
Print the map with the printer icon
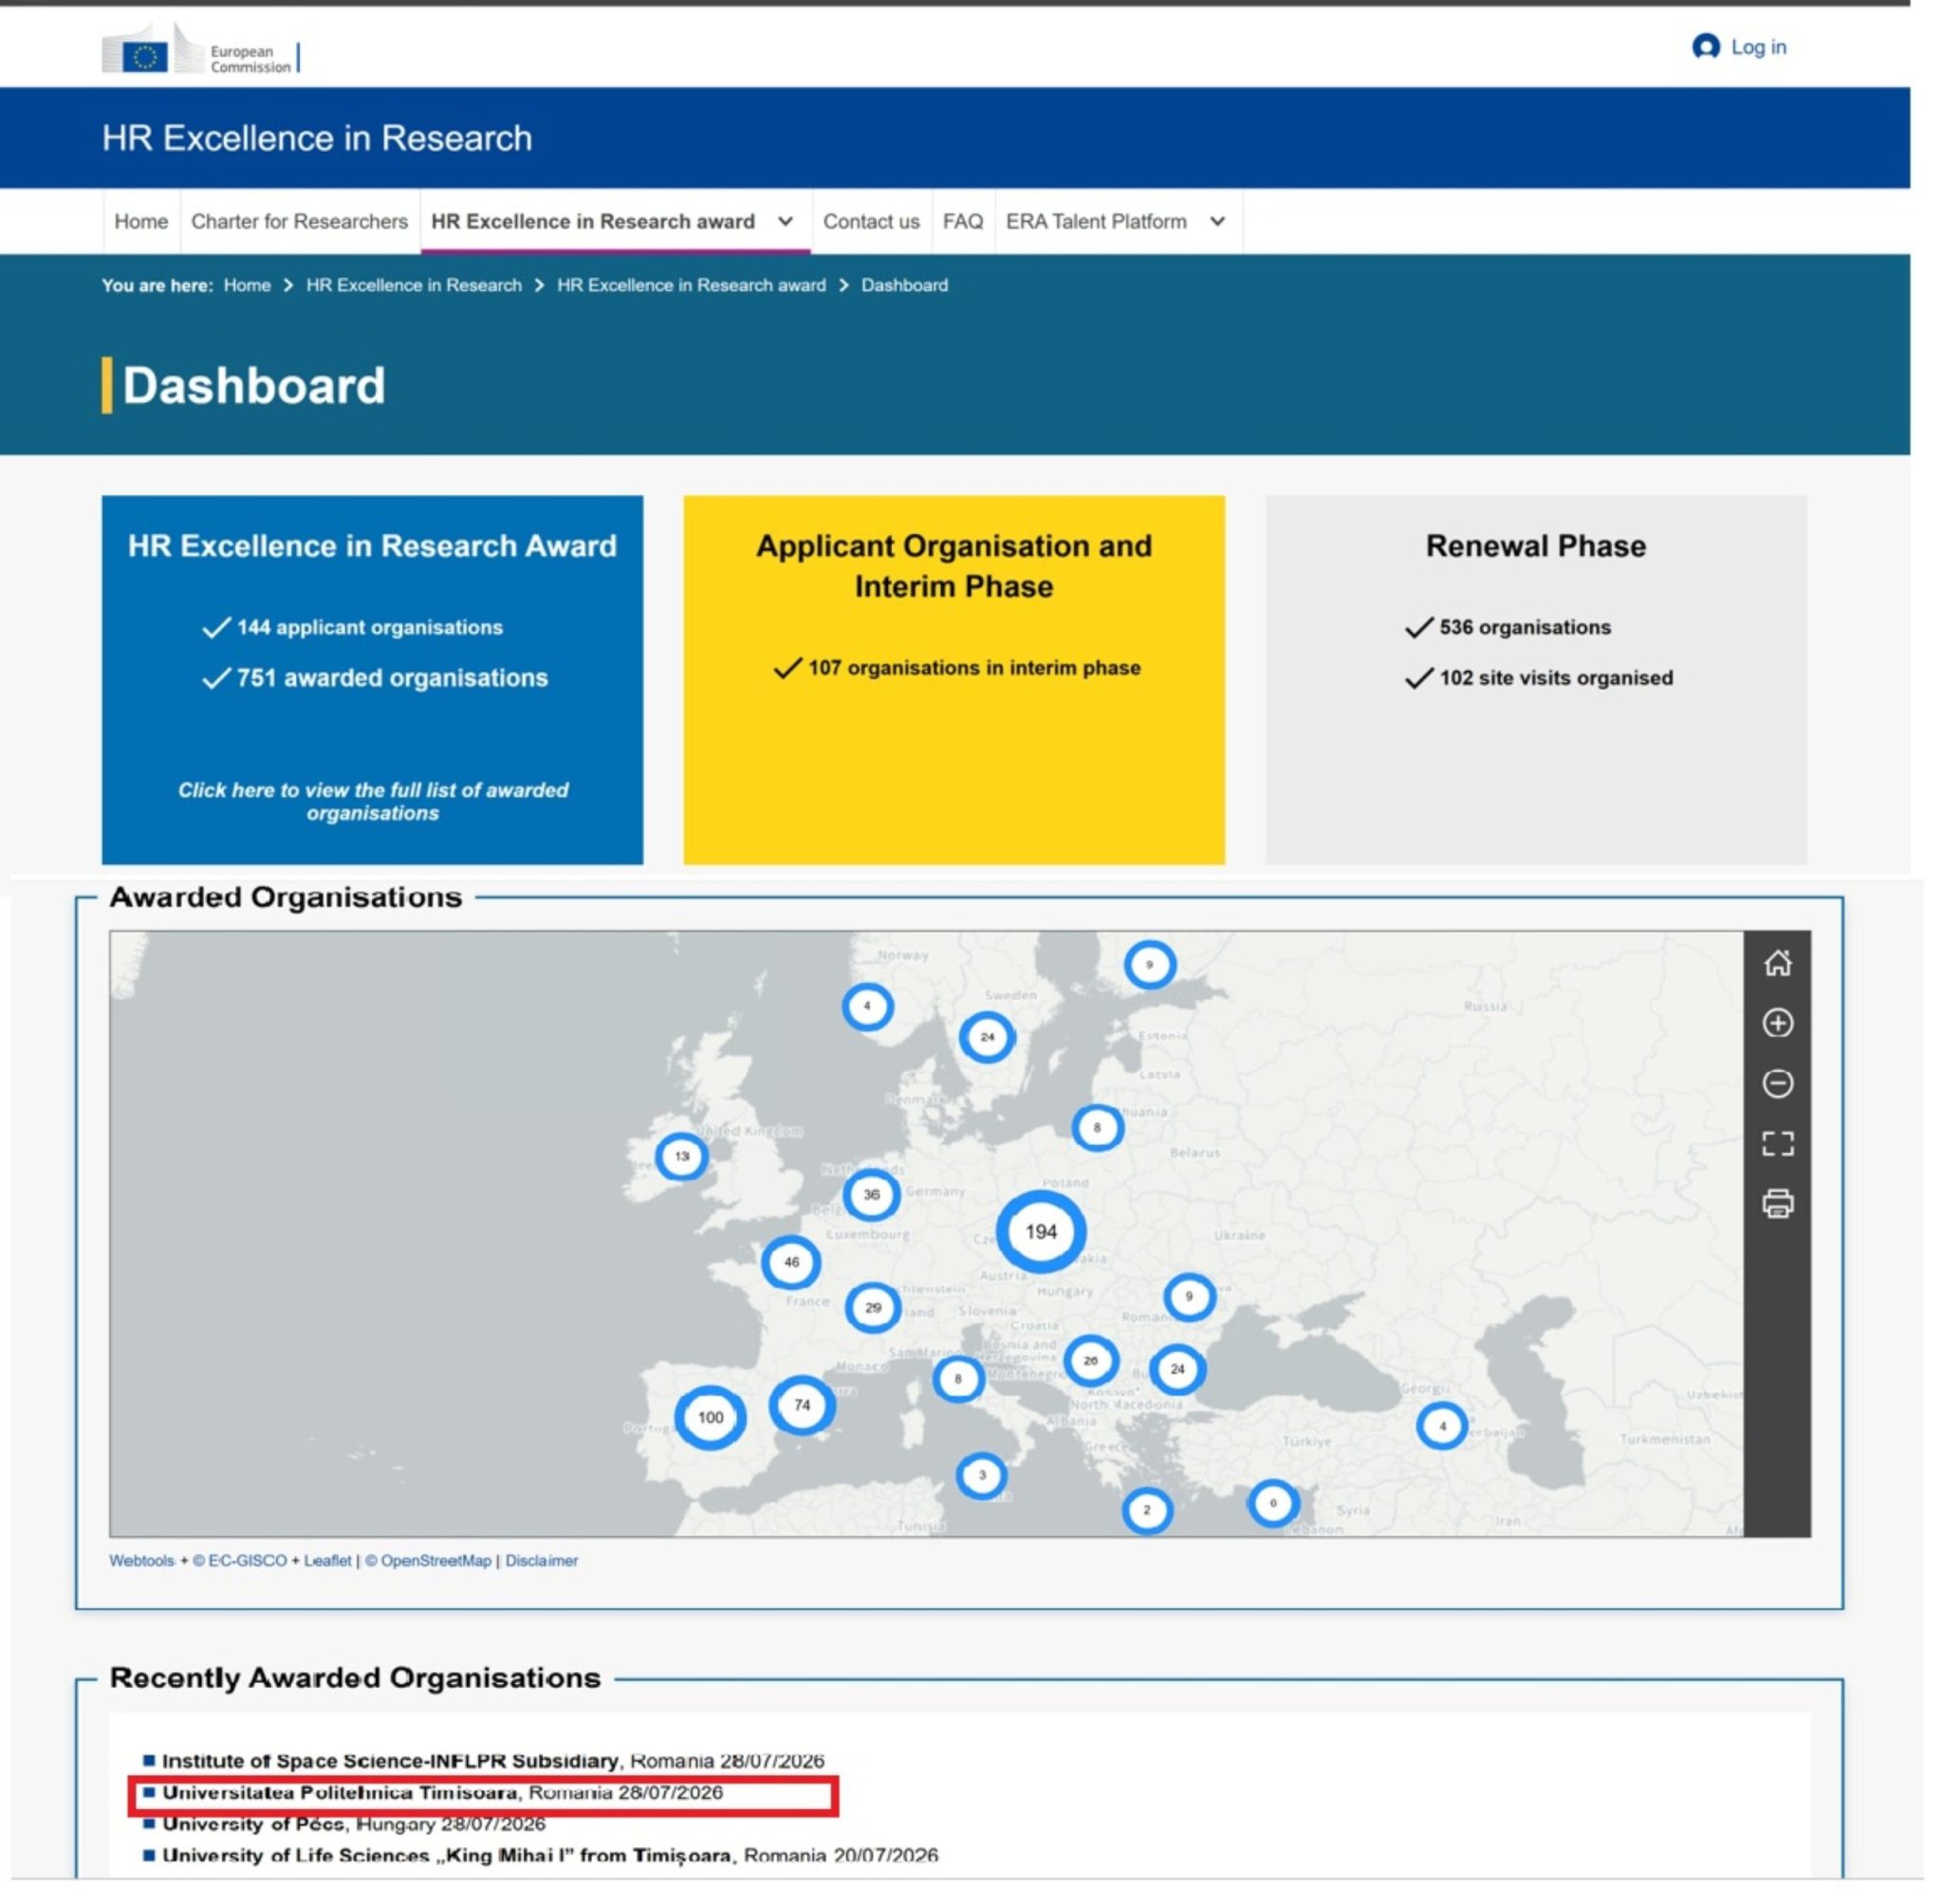(x=1777, y=1203)
